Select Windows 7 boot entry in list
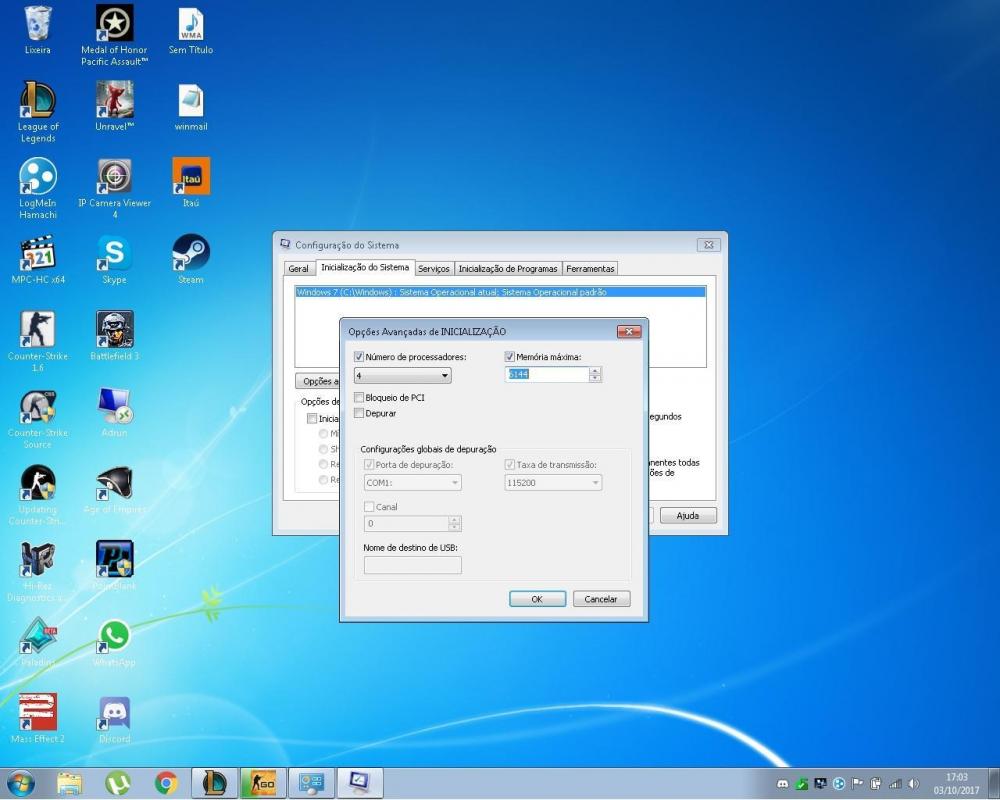 point(501,292)
